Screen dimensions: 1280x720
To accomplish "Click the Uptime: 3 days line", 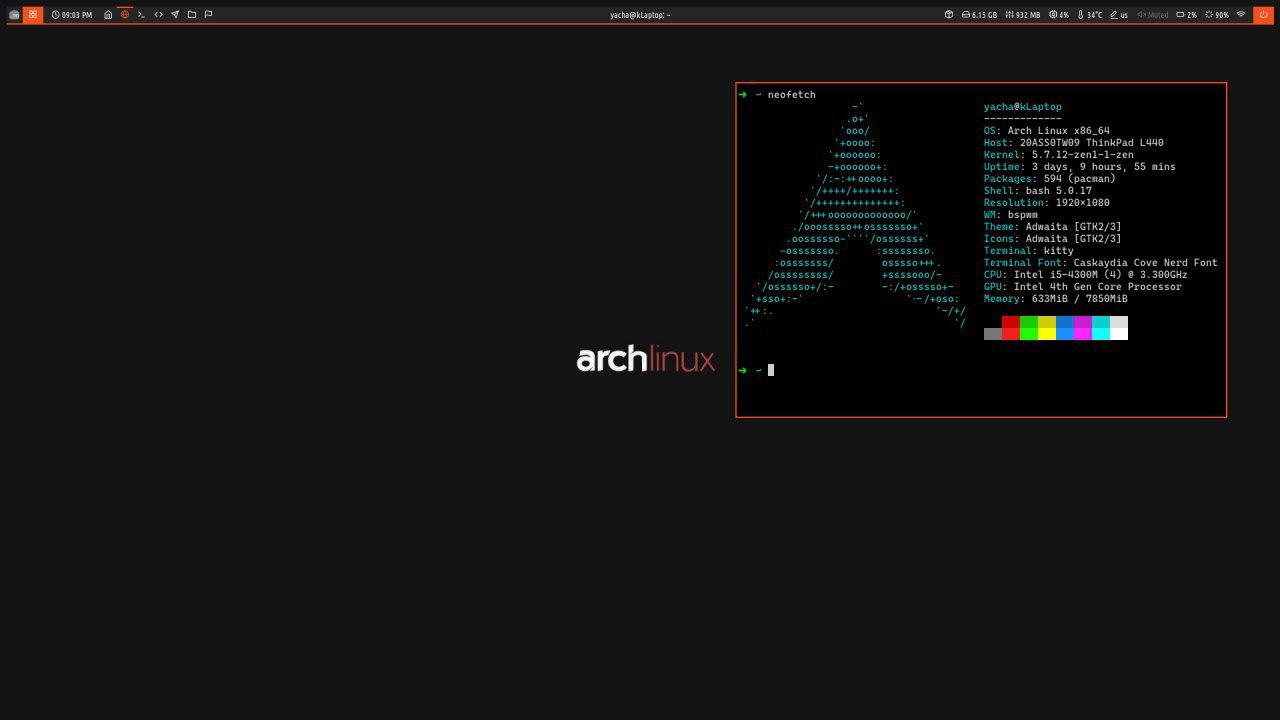I will (x=1079, y=167).
